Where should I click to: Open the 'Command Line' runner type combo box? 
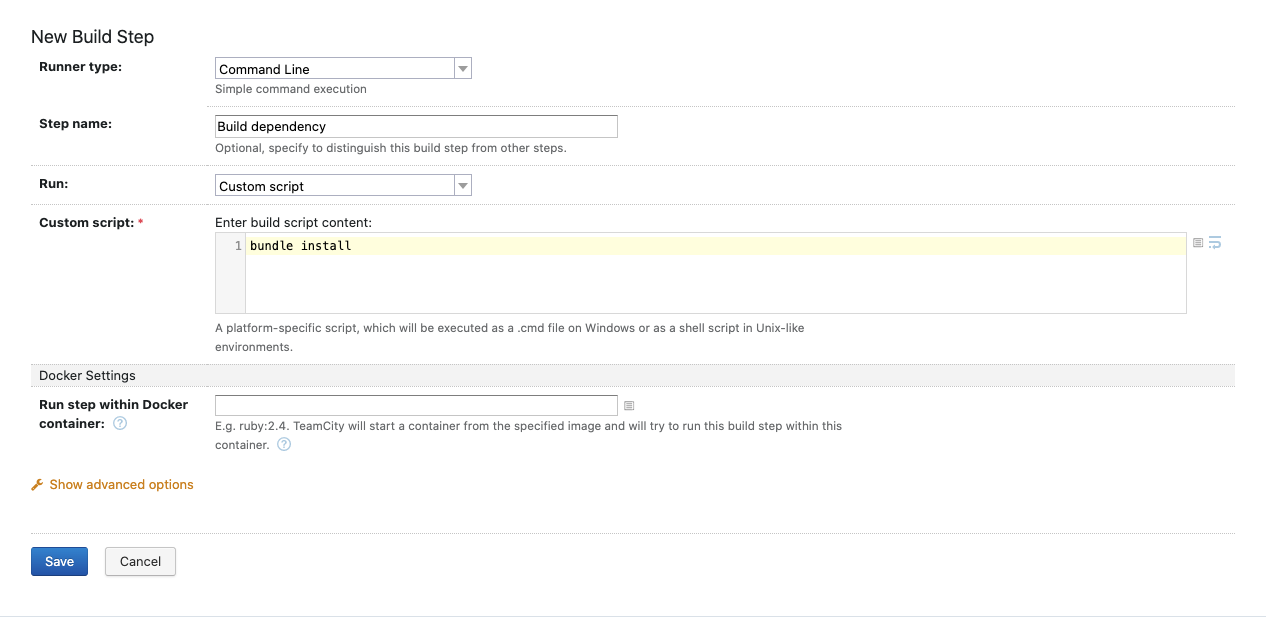click(335, 69)
